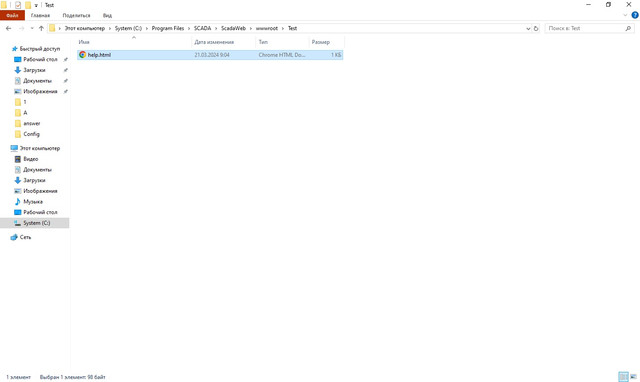Open Видео under Этот компьютер

point(31,159)
